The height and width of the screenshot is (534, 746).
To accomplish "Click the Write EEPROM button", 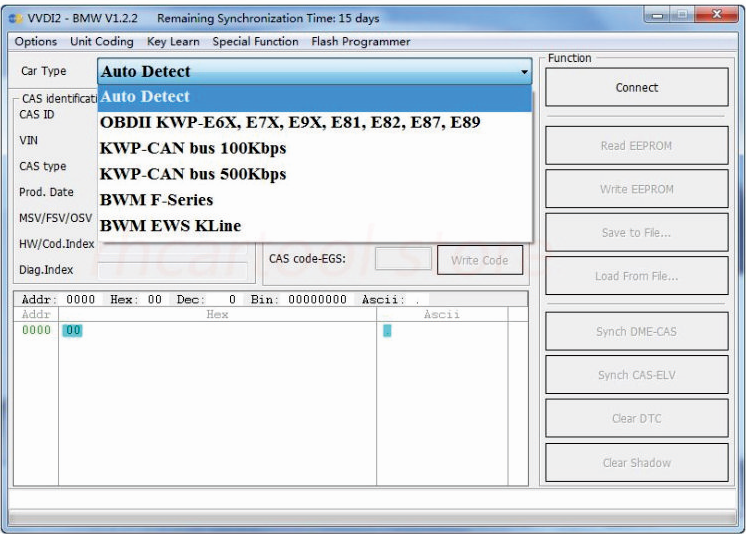I will [637, 189].
